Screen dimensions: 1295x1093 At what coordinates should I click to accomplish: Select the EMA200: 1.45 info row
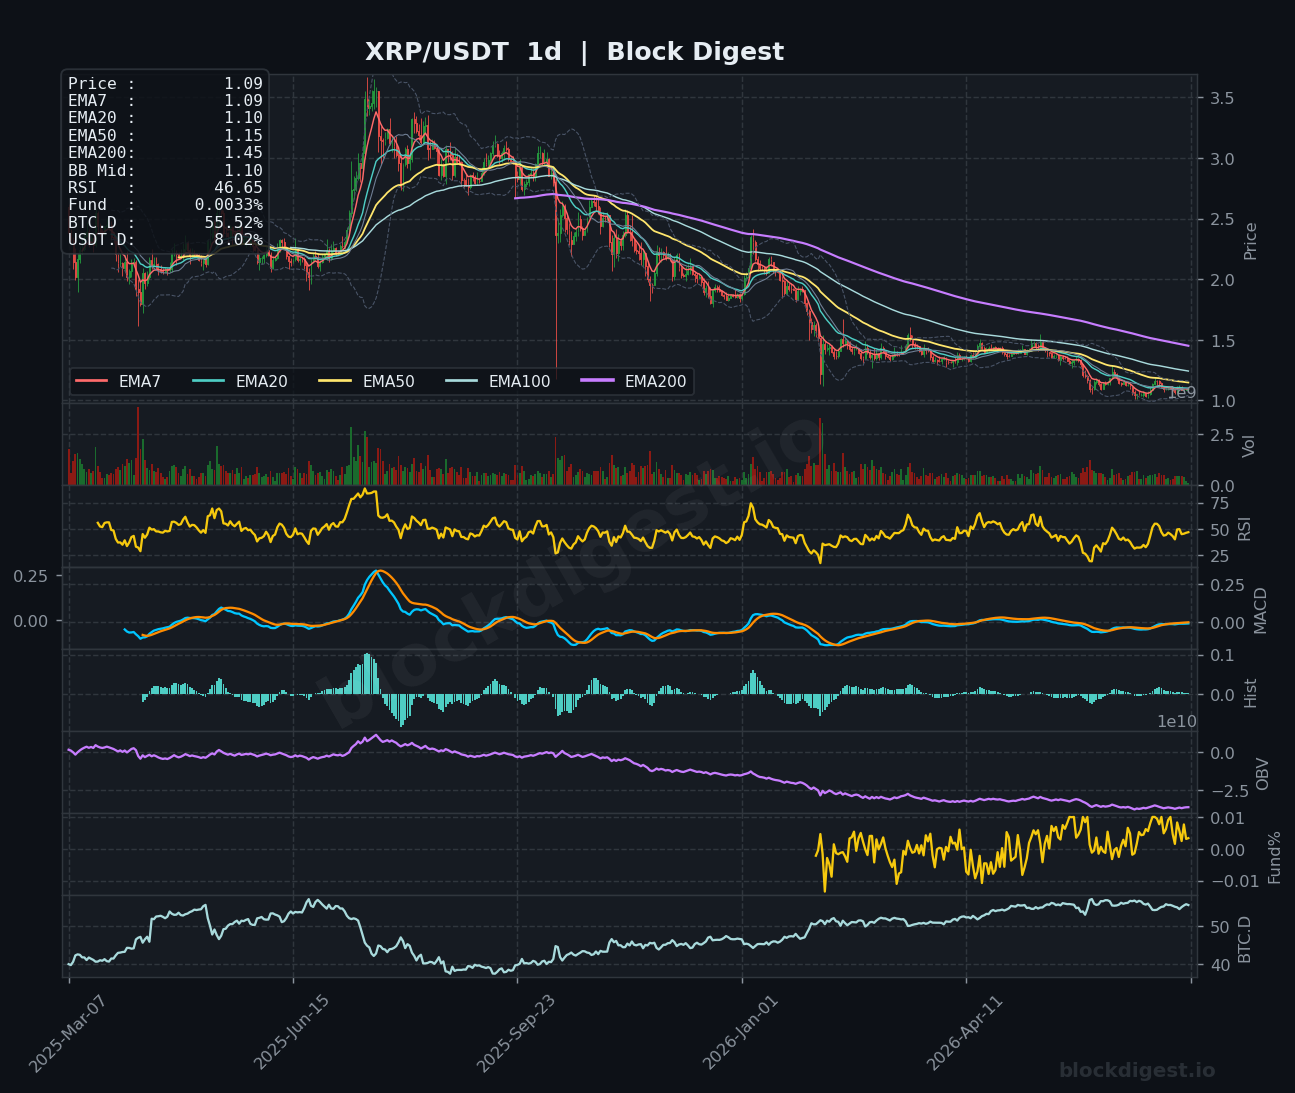165,153
